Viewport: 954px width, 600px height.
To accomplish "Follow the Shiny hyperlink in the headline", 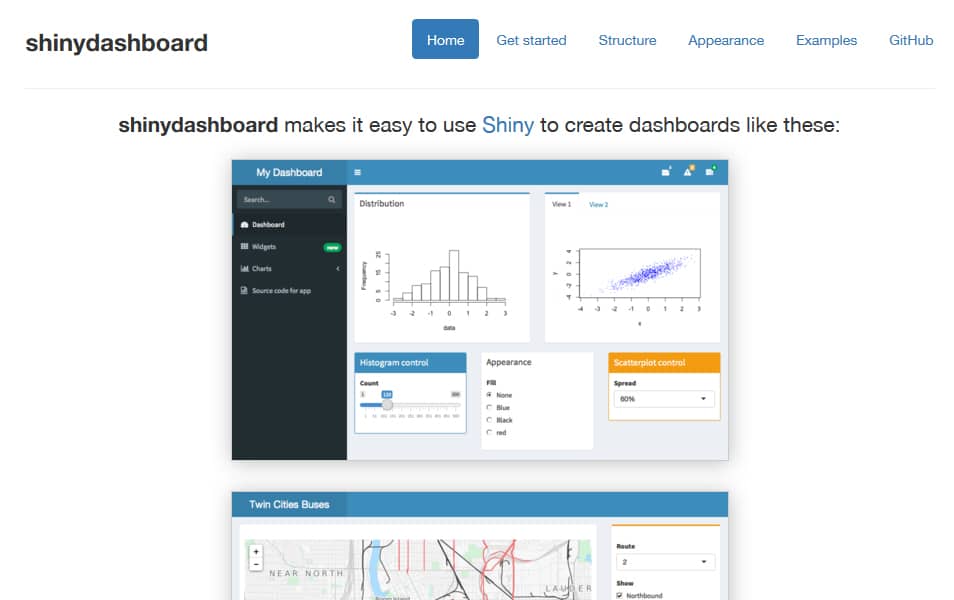I will tap(508, 125).
